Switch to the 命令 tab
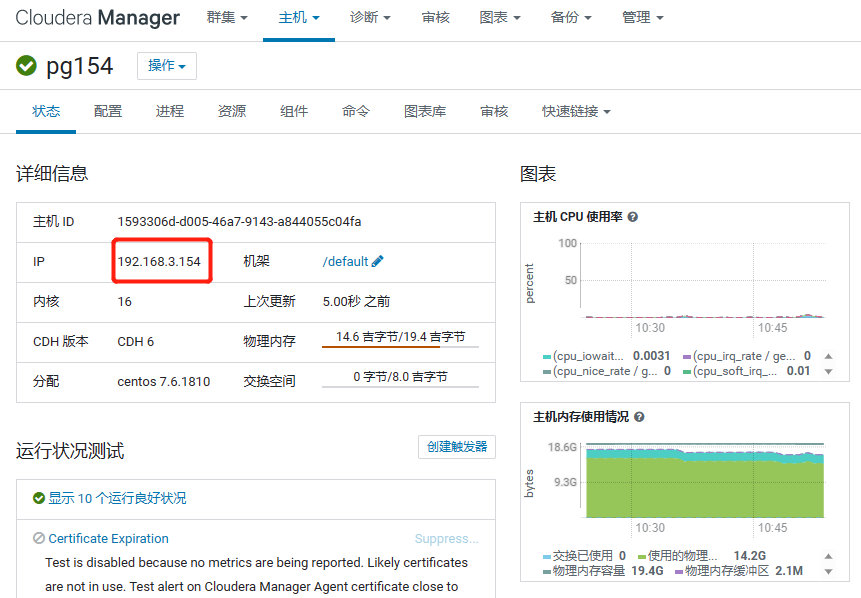The image size is (861, 598). pos(356,111)
